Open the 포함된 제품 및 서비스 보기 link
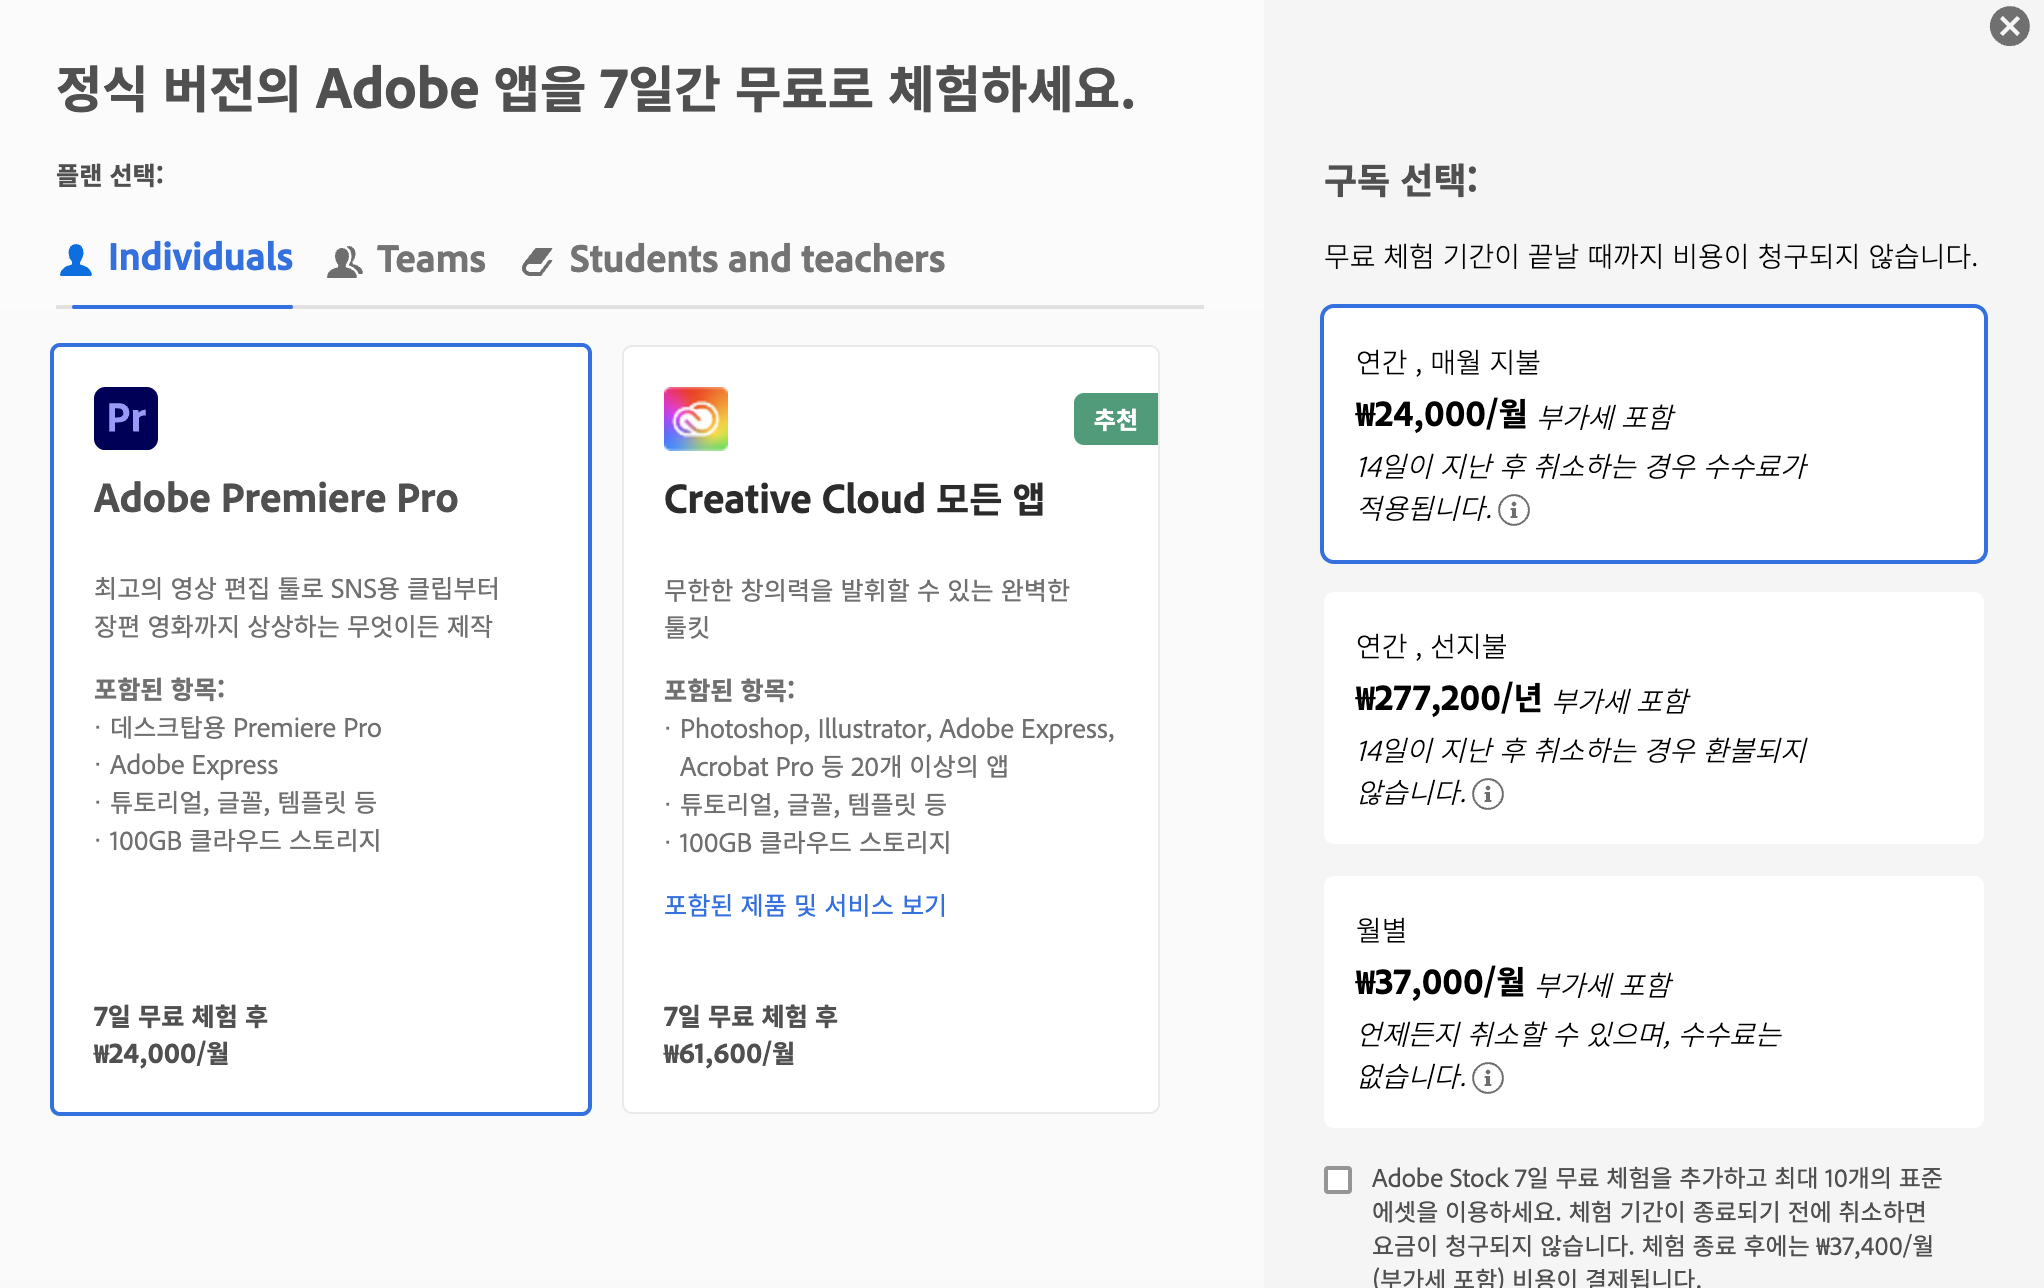Viewport: 2044px width, 1288px height. coord(805,905)
